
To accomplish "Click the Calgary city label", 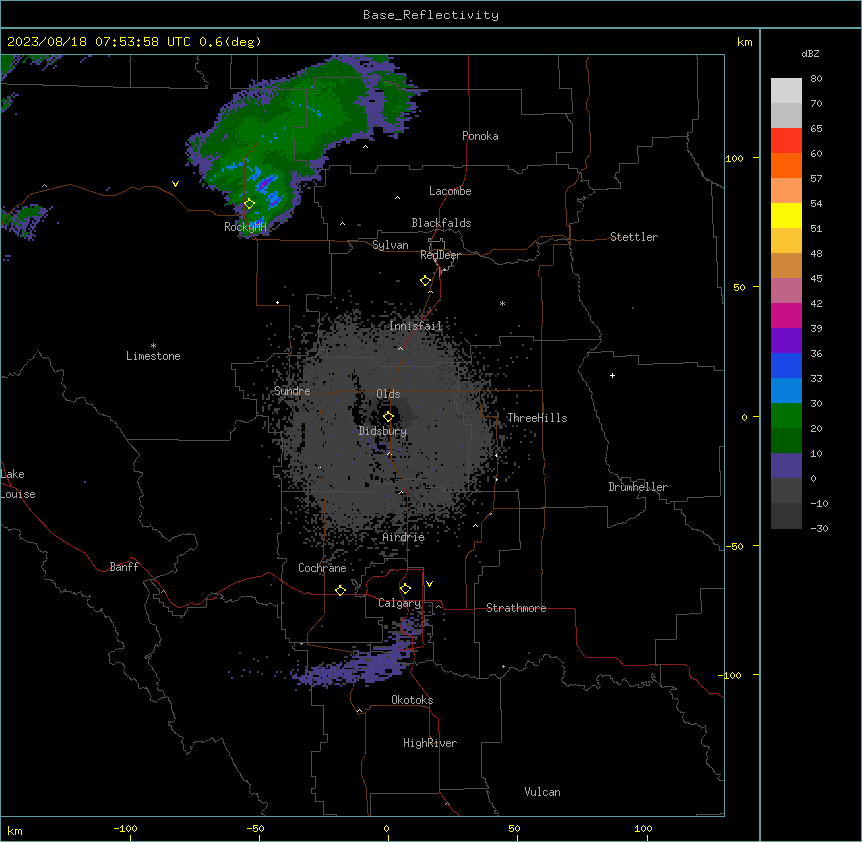I will (400, 603).
